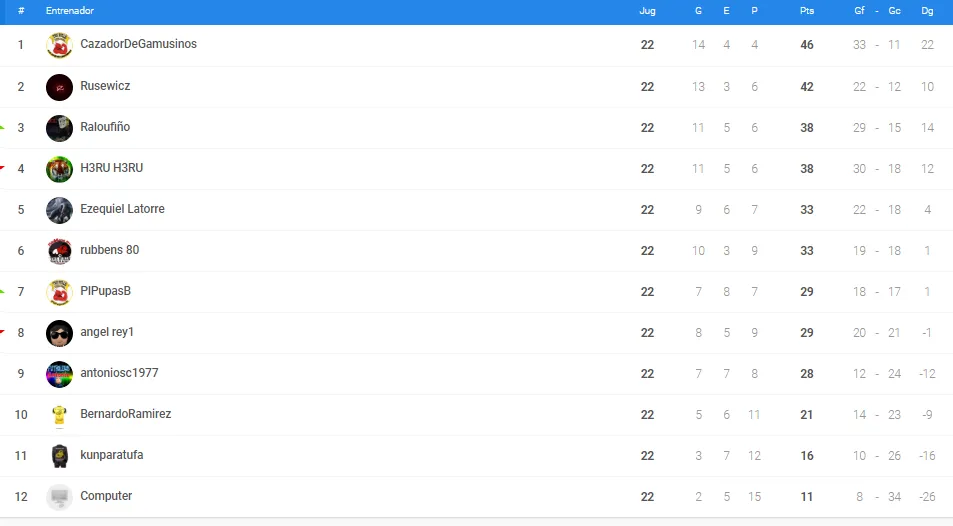The image size is (953, 526).
Task: Click antoniosc1977's -12 goal difference
Action: pyautogui.click(x=927, y=374)
